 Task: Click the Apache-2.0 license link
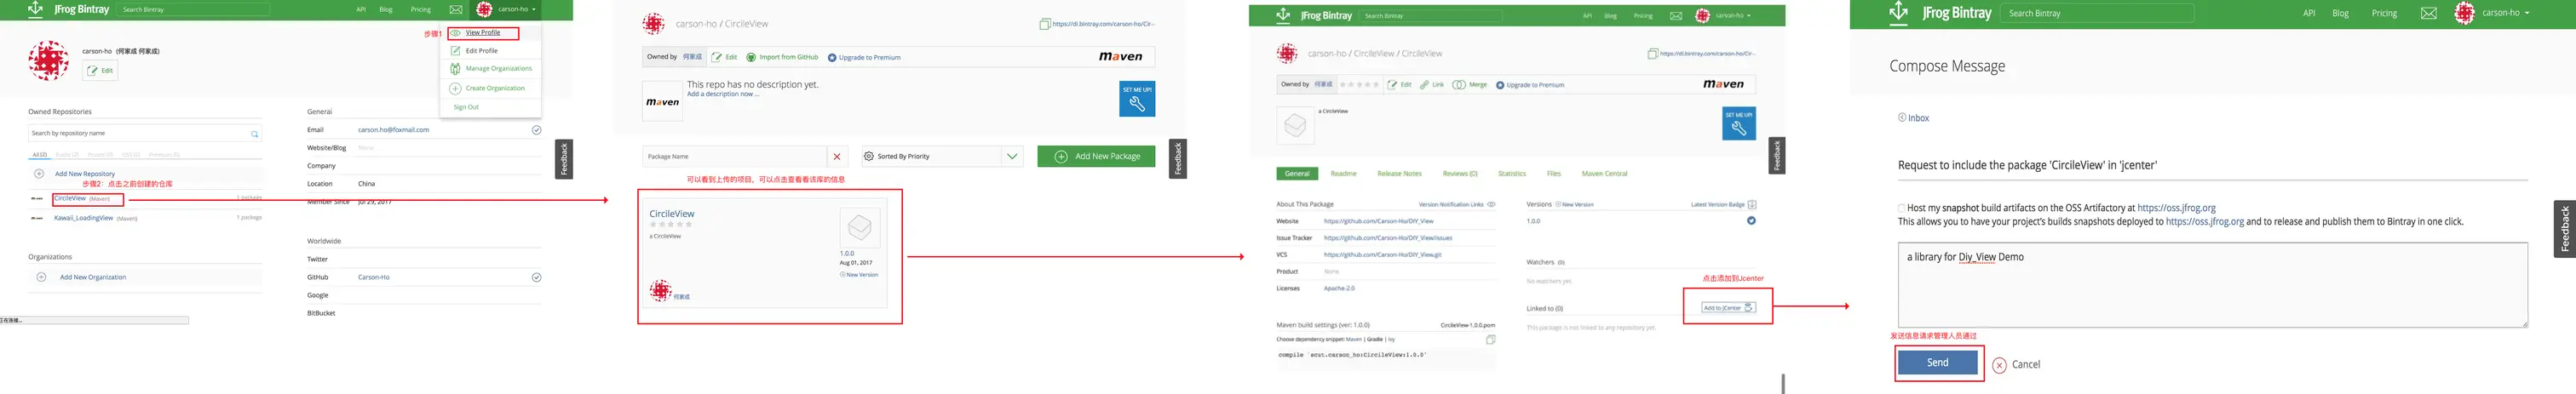pyautogui.click(x=1339, y=288)
